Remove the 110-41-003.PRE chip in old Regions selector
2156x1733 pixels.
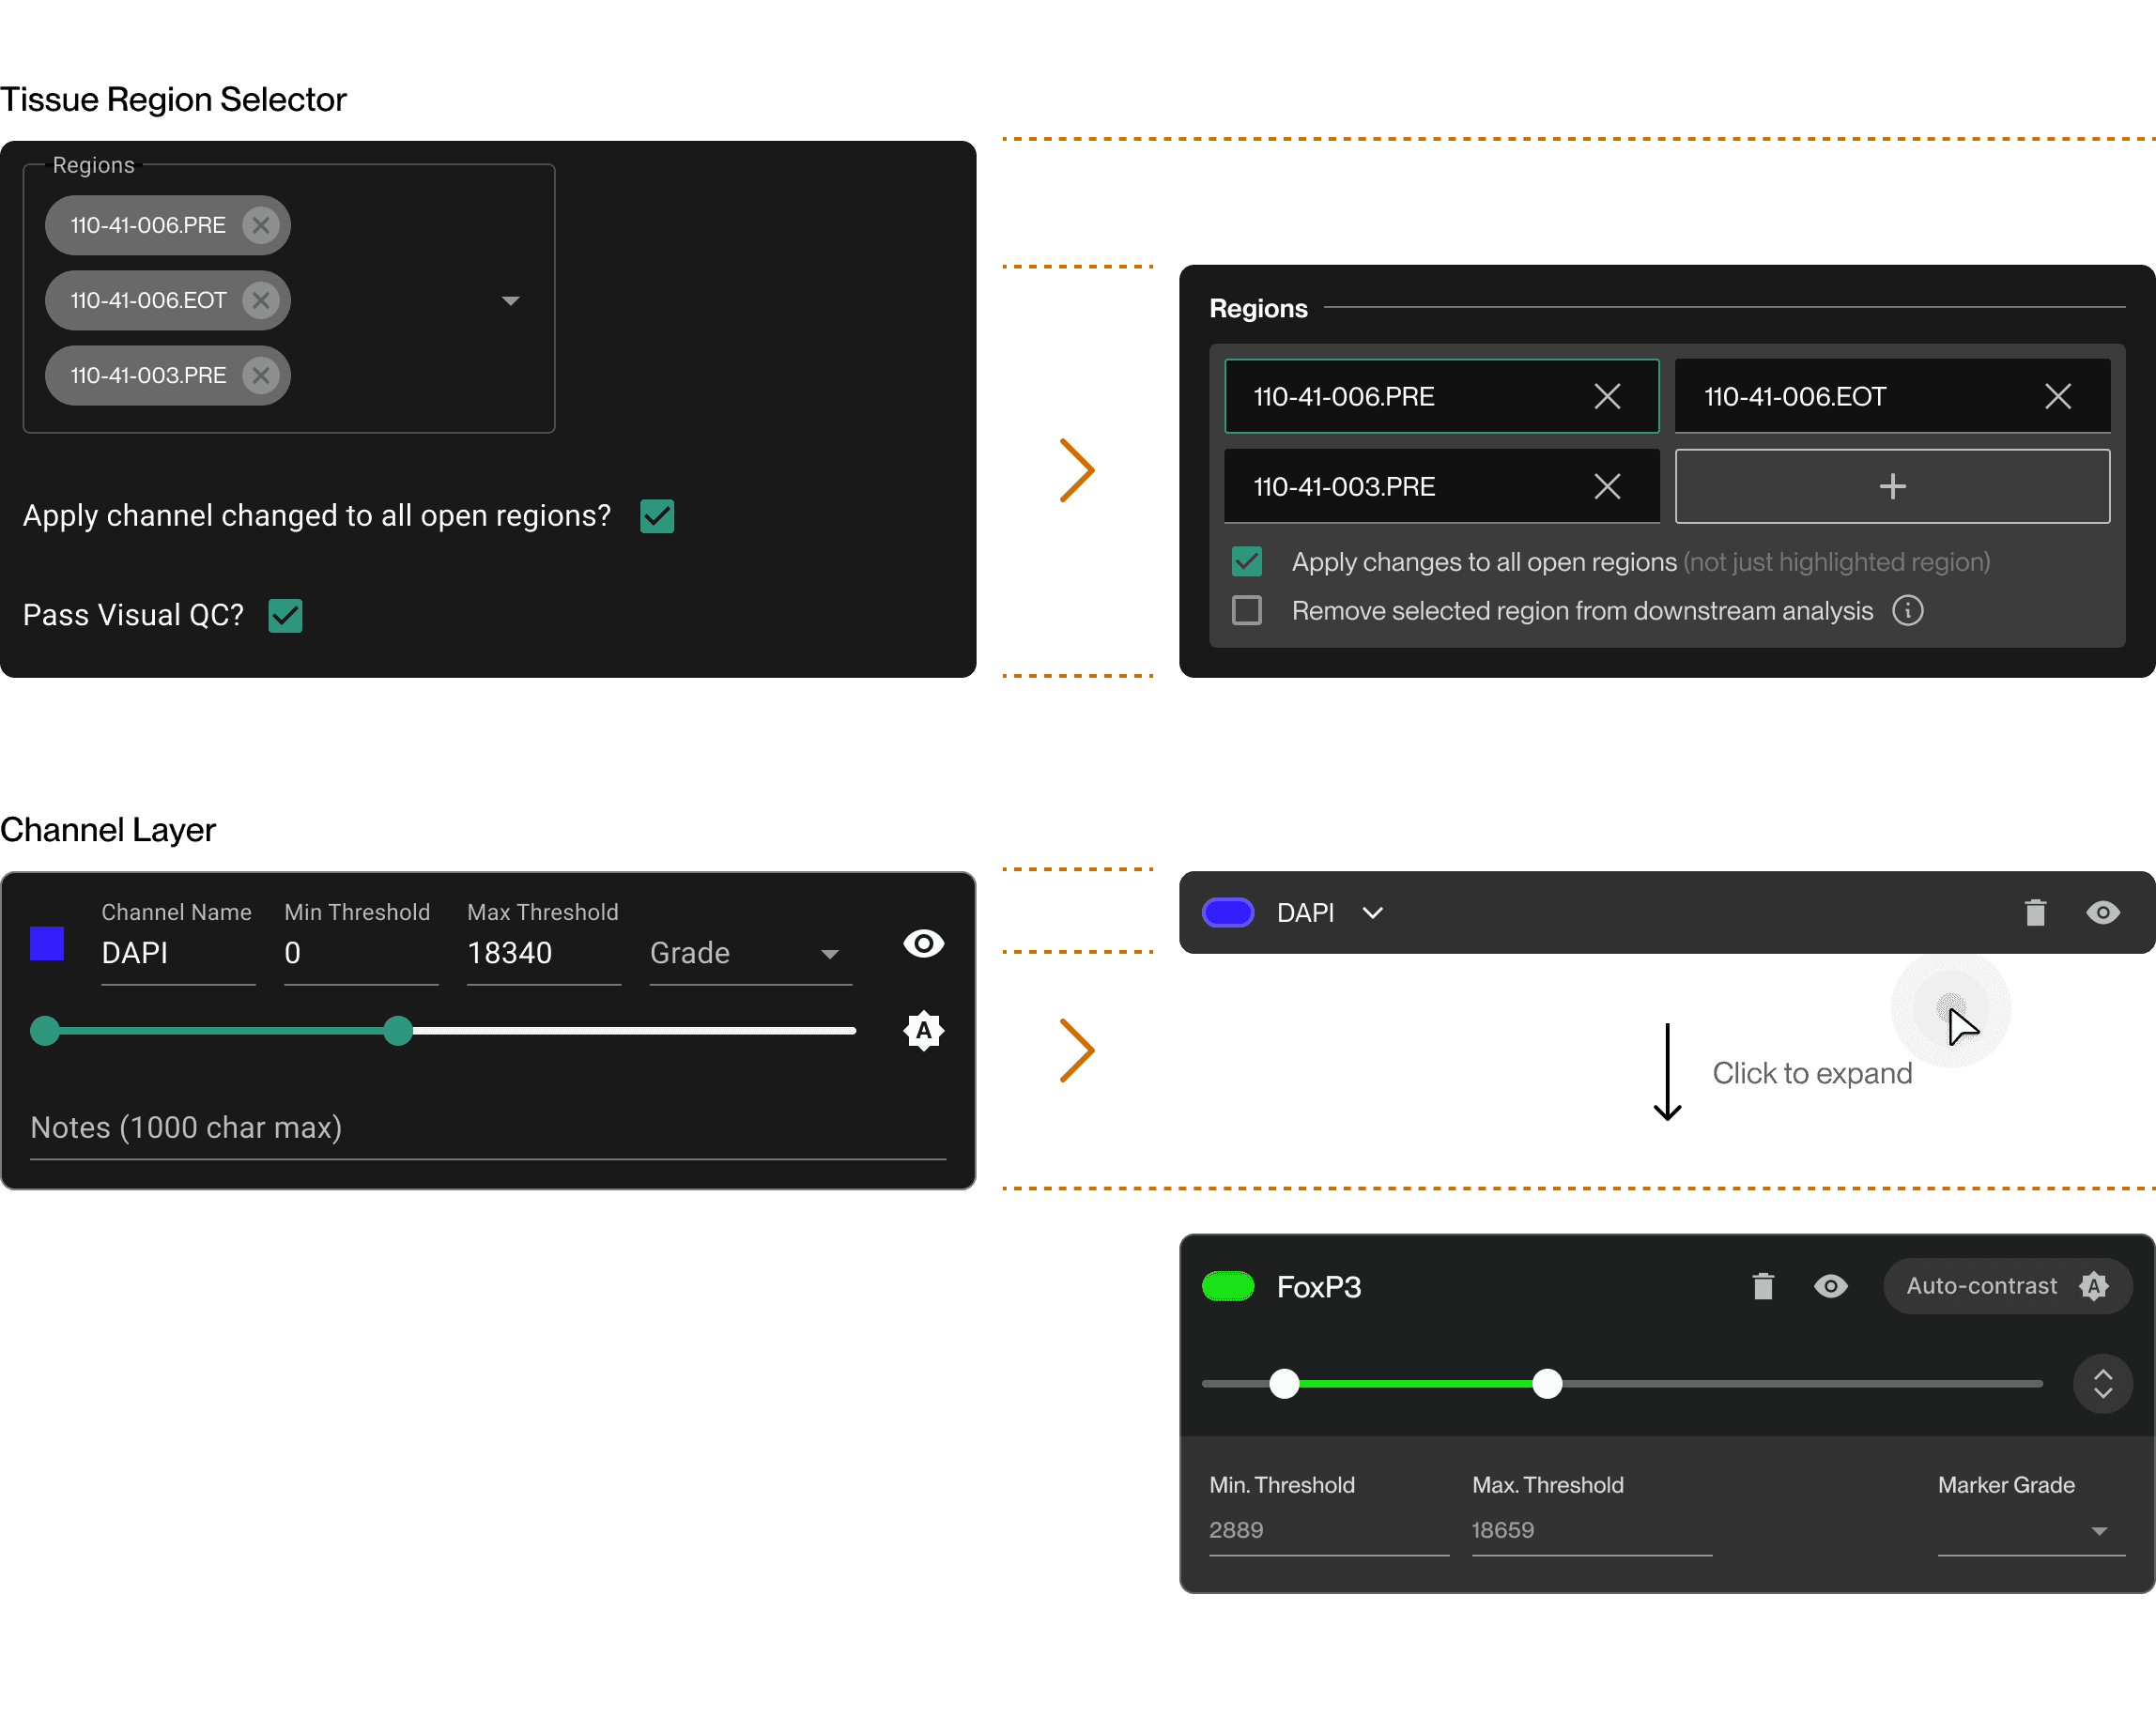pos(261,375)
